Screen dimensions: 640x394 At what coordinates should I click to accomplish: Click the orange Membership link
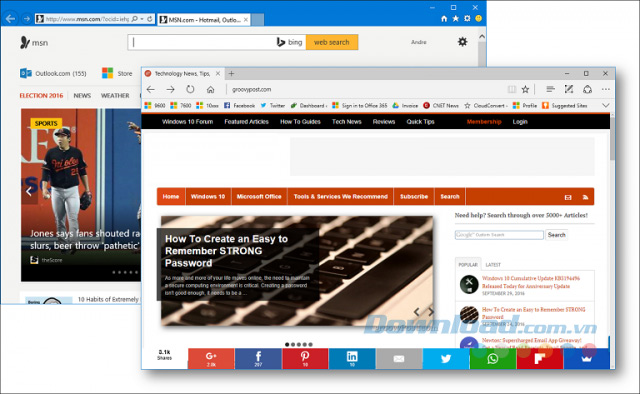point(484,122)
